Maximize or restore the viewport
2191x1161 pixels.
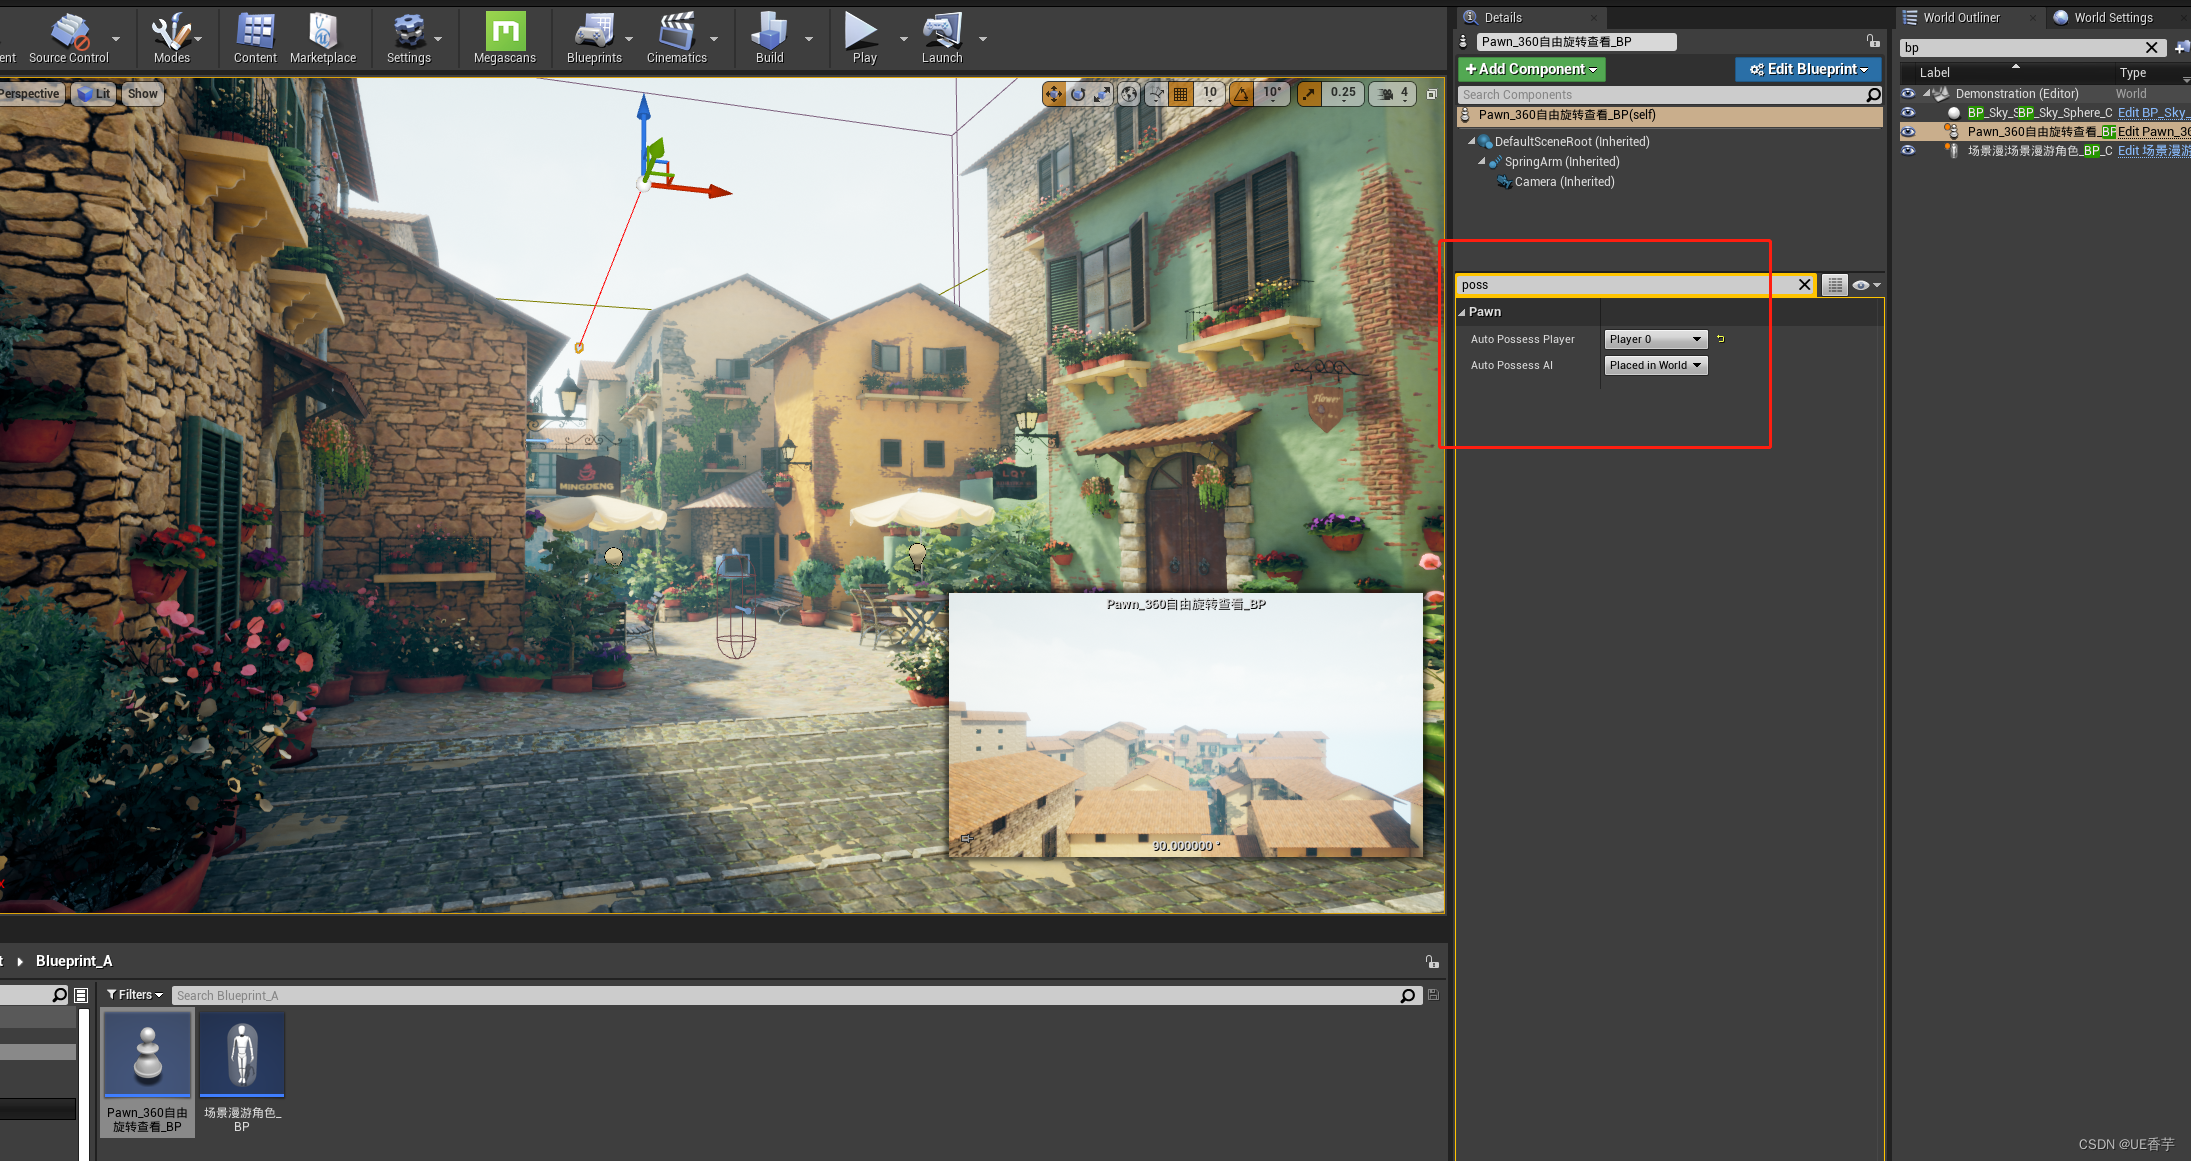point(1432,94)
